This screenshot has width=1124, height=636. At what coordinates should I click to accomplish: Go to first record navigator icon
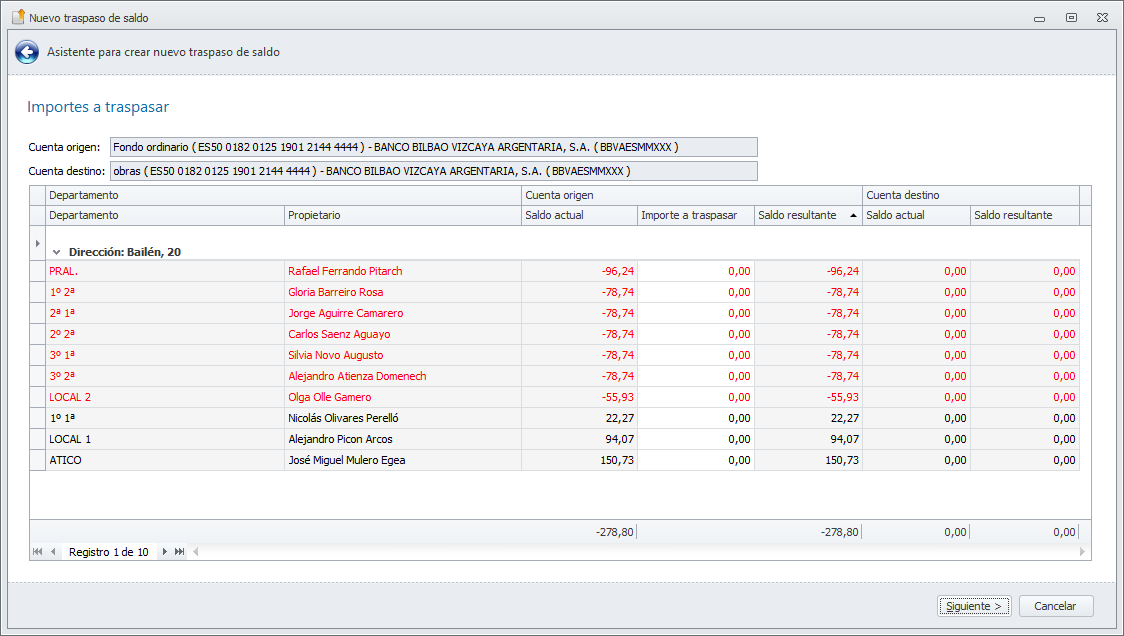[38, 552]
